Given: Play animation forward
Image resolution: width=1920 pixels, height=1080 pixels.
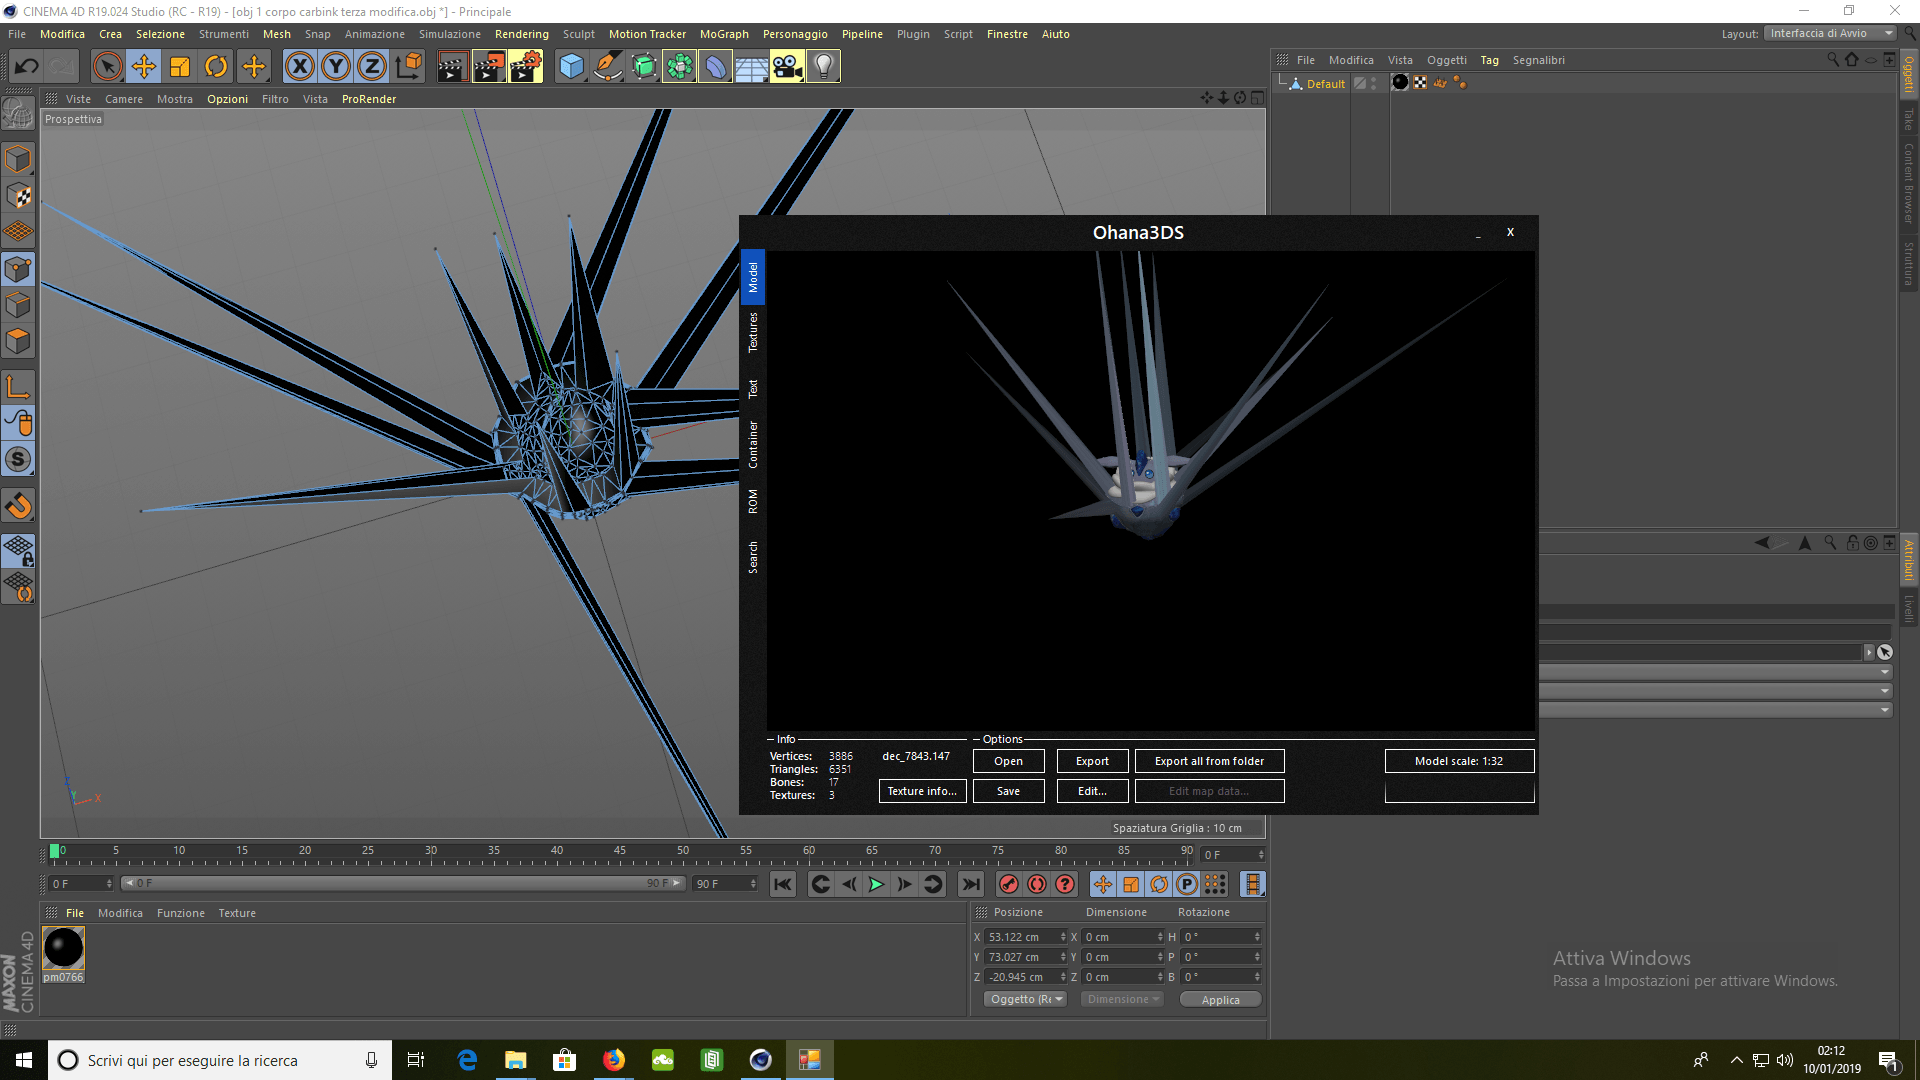Looking at the screenshot, I should pyautogui.click(x=876, y=884).
